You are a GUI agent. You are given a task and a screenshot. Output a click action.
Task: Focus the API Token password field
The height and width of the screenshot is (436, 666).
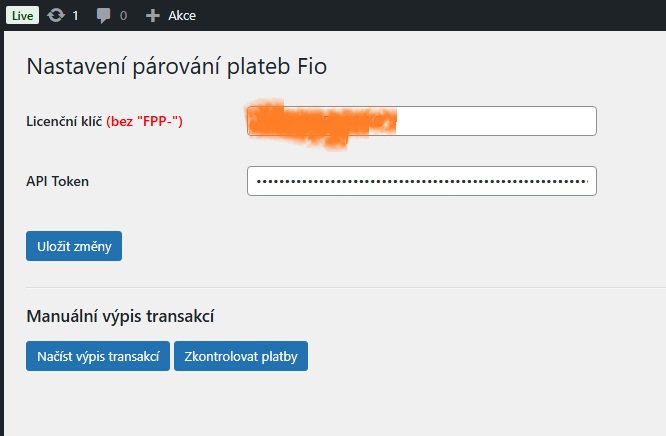(422, 181)
